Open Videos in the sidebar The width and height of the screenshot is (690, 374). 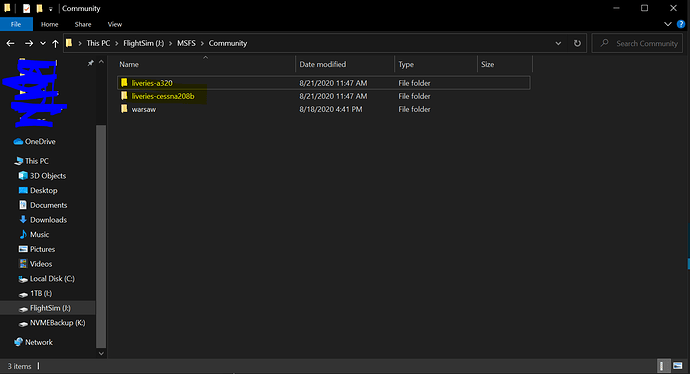36,264
